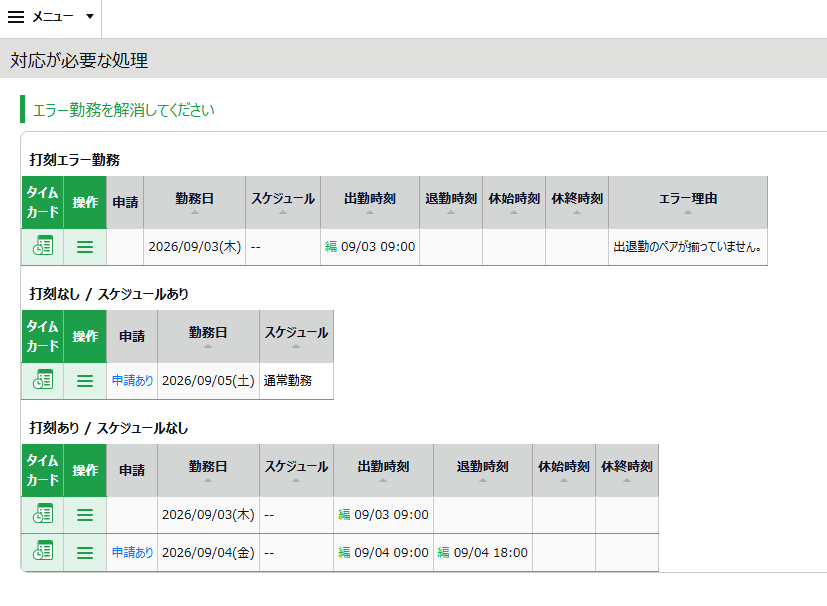Sort 打刻あり / スケジュールなし table by スケジュール
The image size is (827, 606).
[296, 470]
